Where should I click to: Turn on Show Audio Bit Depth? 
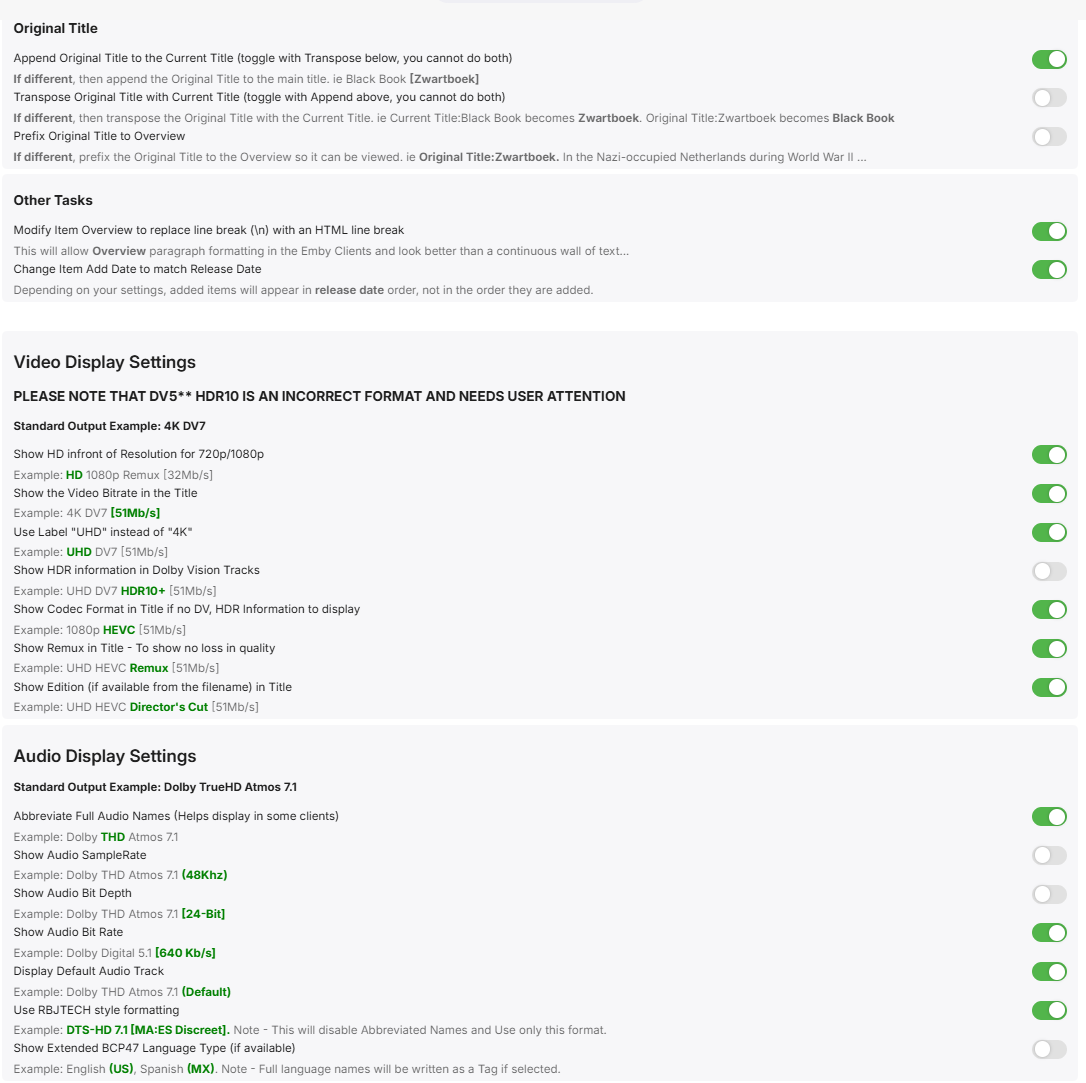[x=1049, y=894]
